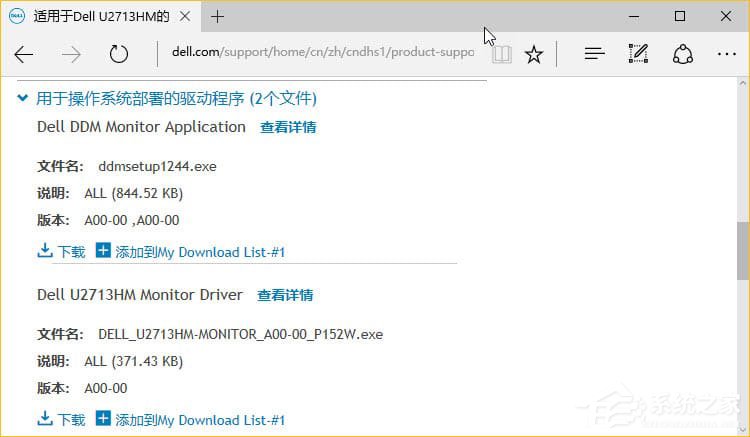
Task: Open the Hub three-lines icon
Action: pyautogui.click(x=595, y=54)
